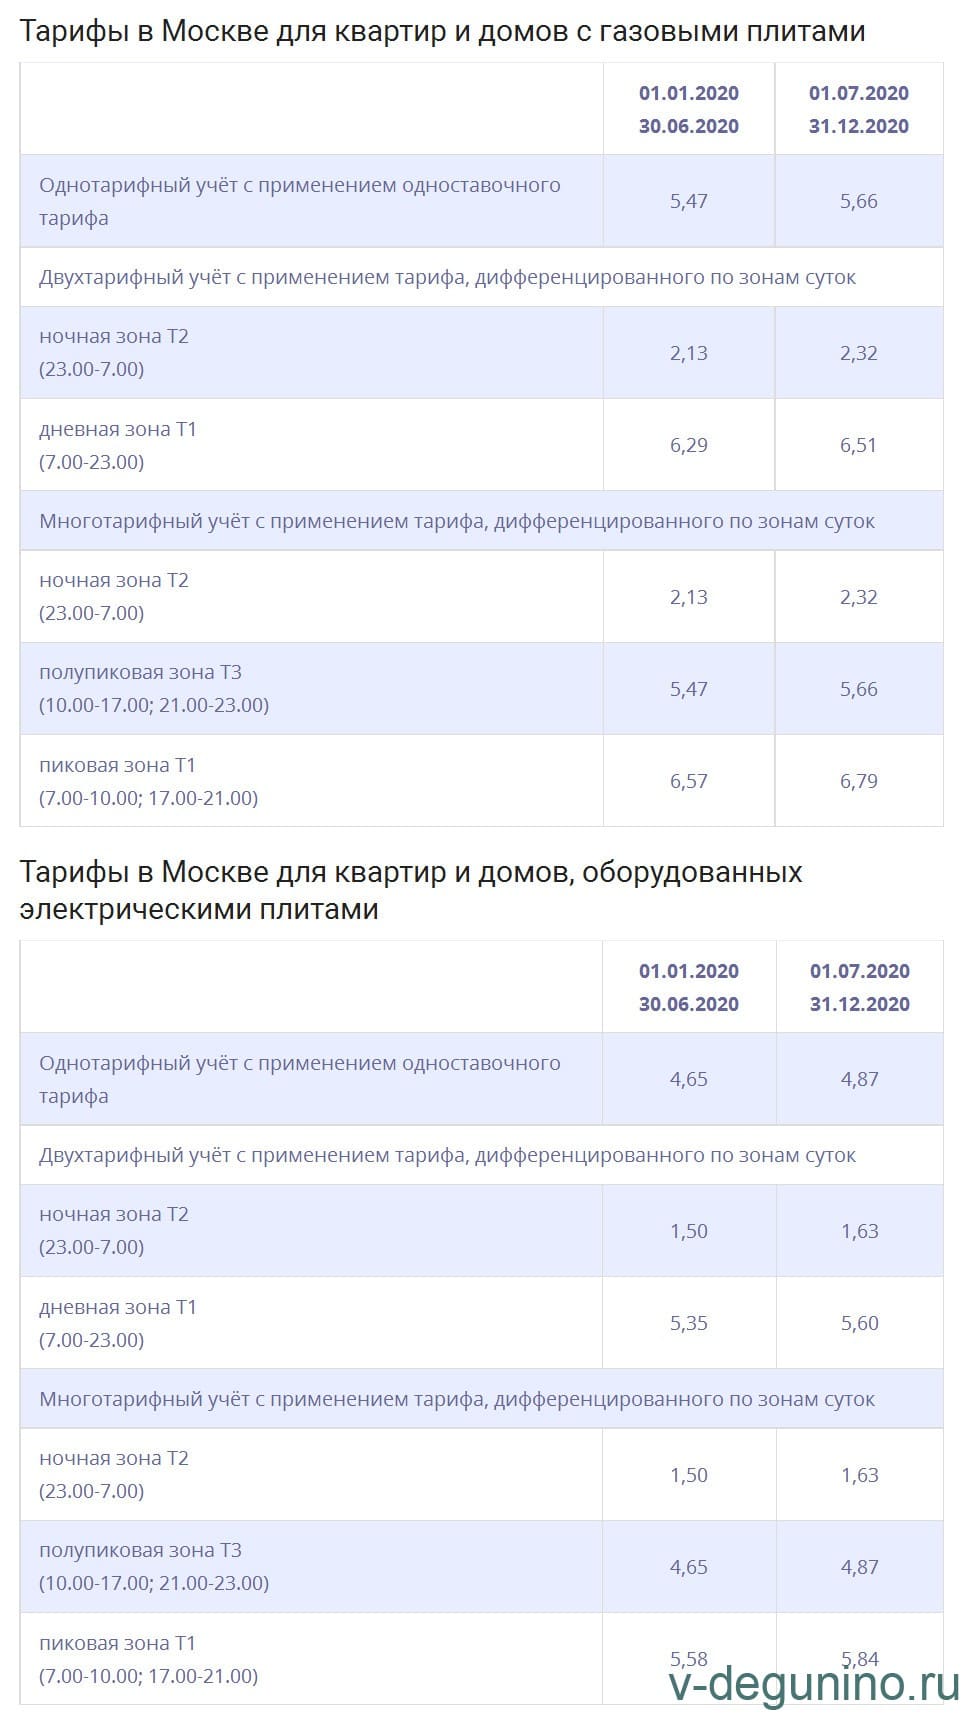Select the 6,29 daytime zone T1 value

tap(689, 445)
